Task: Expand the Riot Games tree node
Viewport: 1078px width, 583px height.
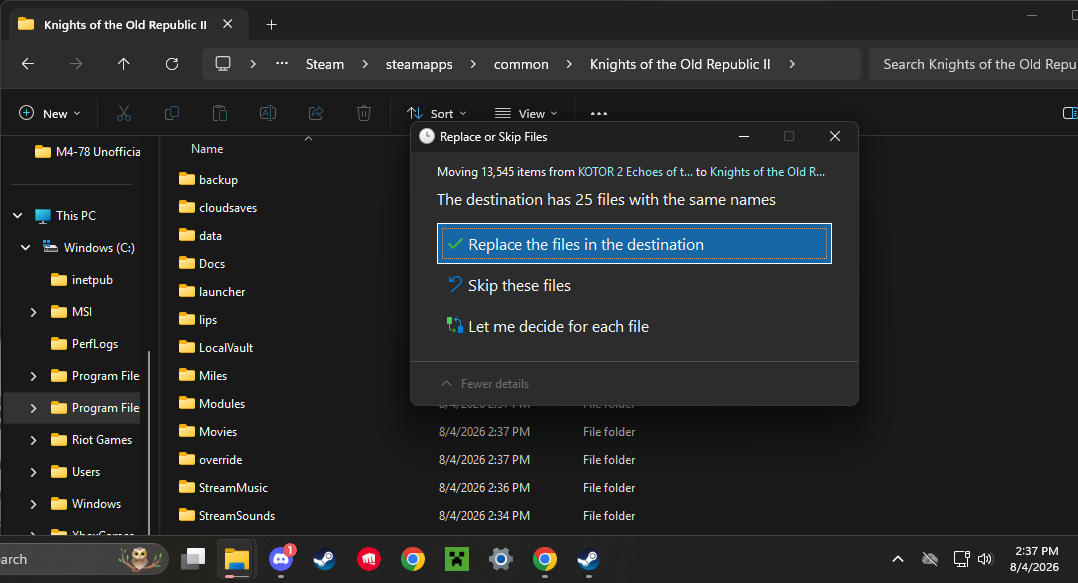Action: point(33,440)
